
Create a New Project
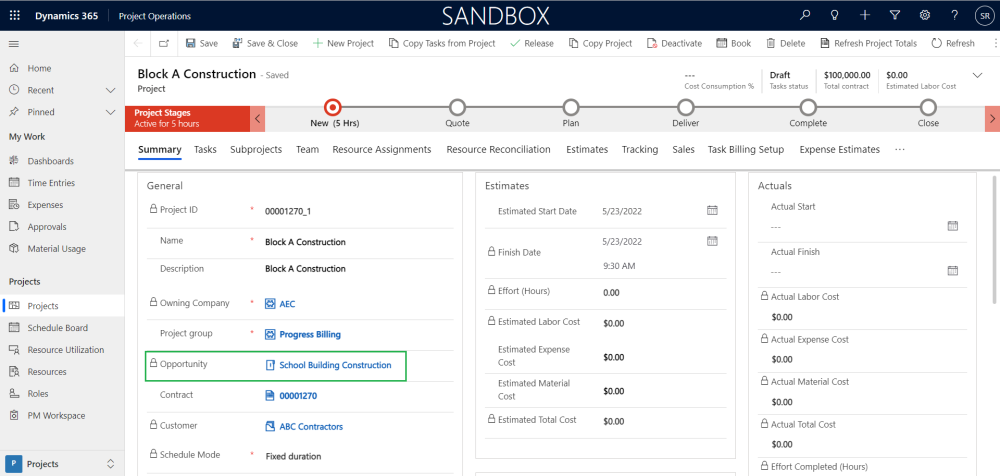click(342, 43)
